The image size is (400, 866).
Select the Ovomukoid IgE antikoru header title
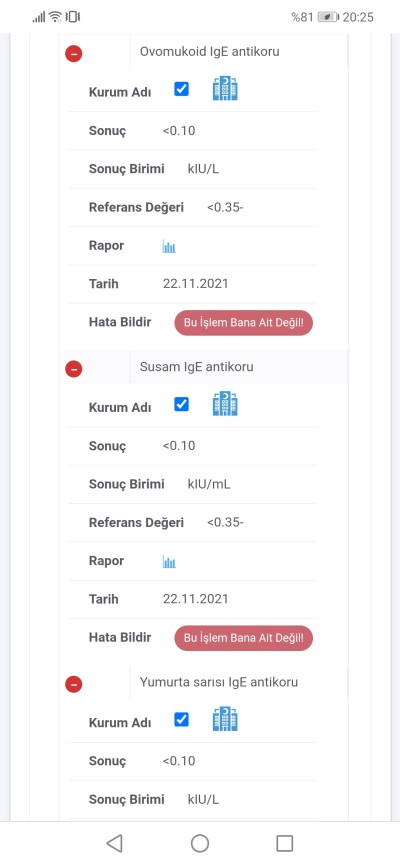point(209,52)
